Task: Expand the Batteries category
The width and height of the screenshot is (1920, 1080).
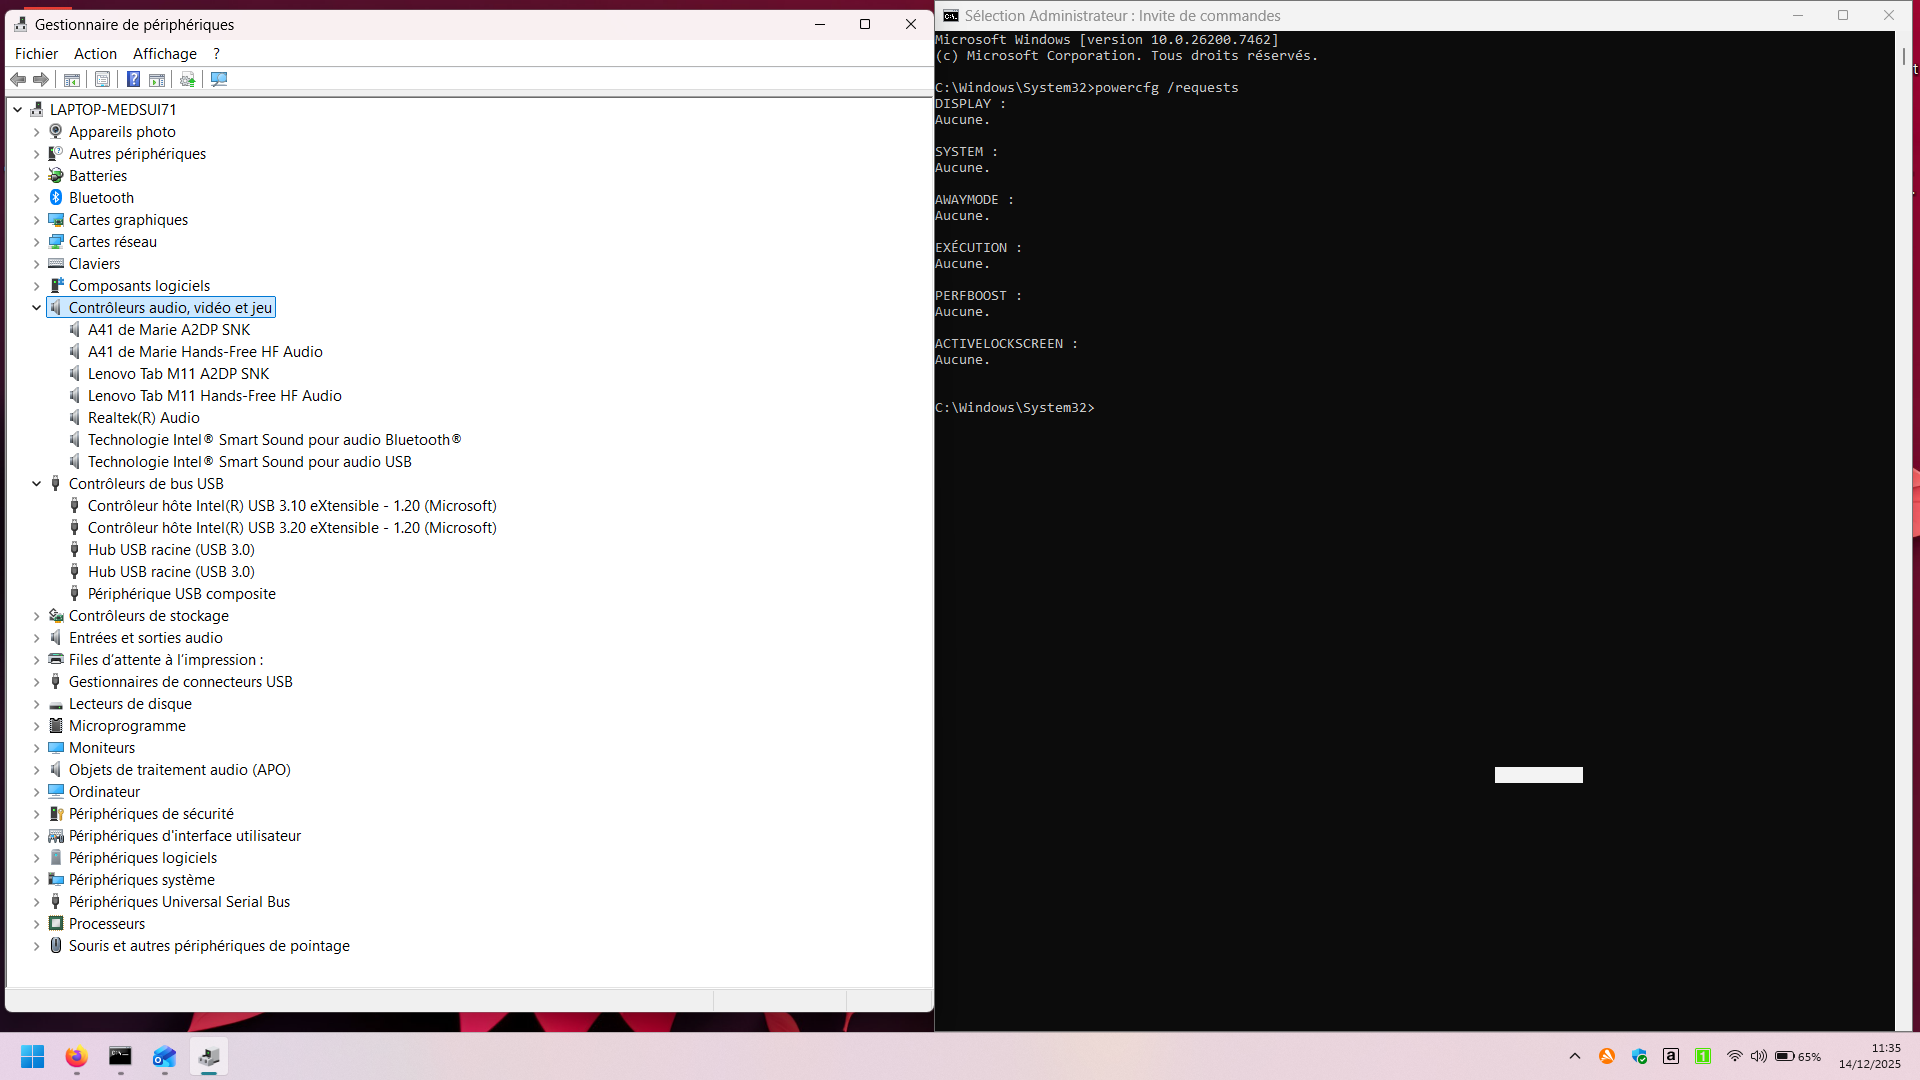Action: 37,176
